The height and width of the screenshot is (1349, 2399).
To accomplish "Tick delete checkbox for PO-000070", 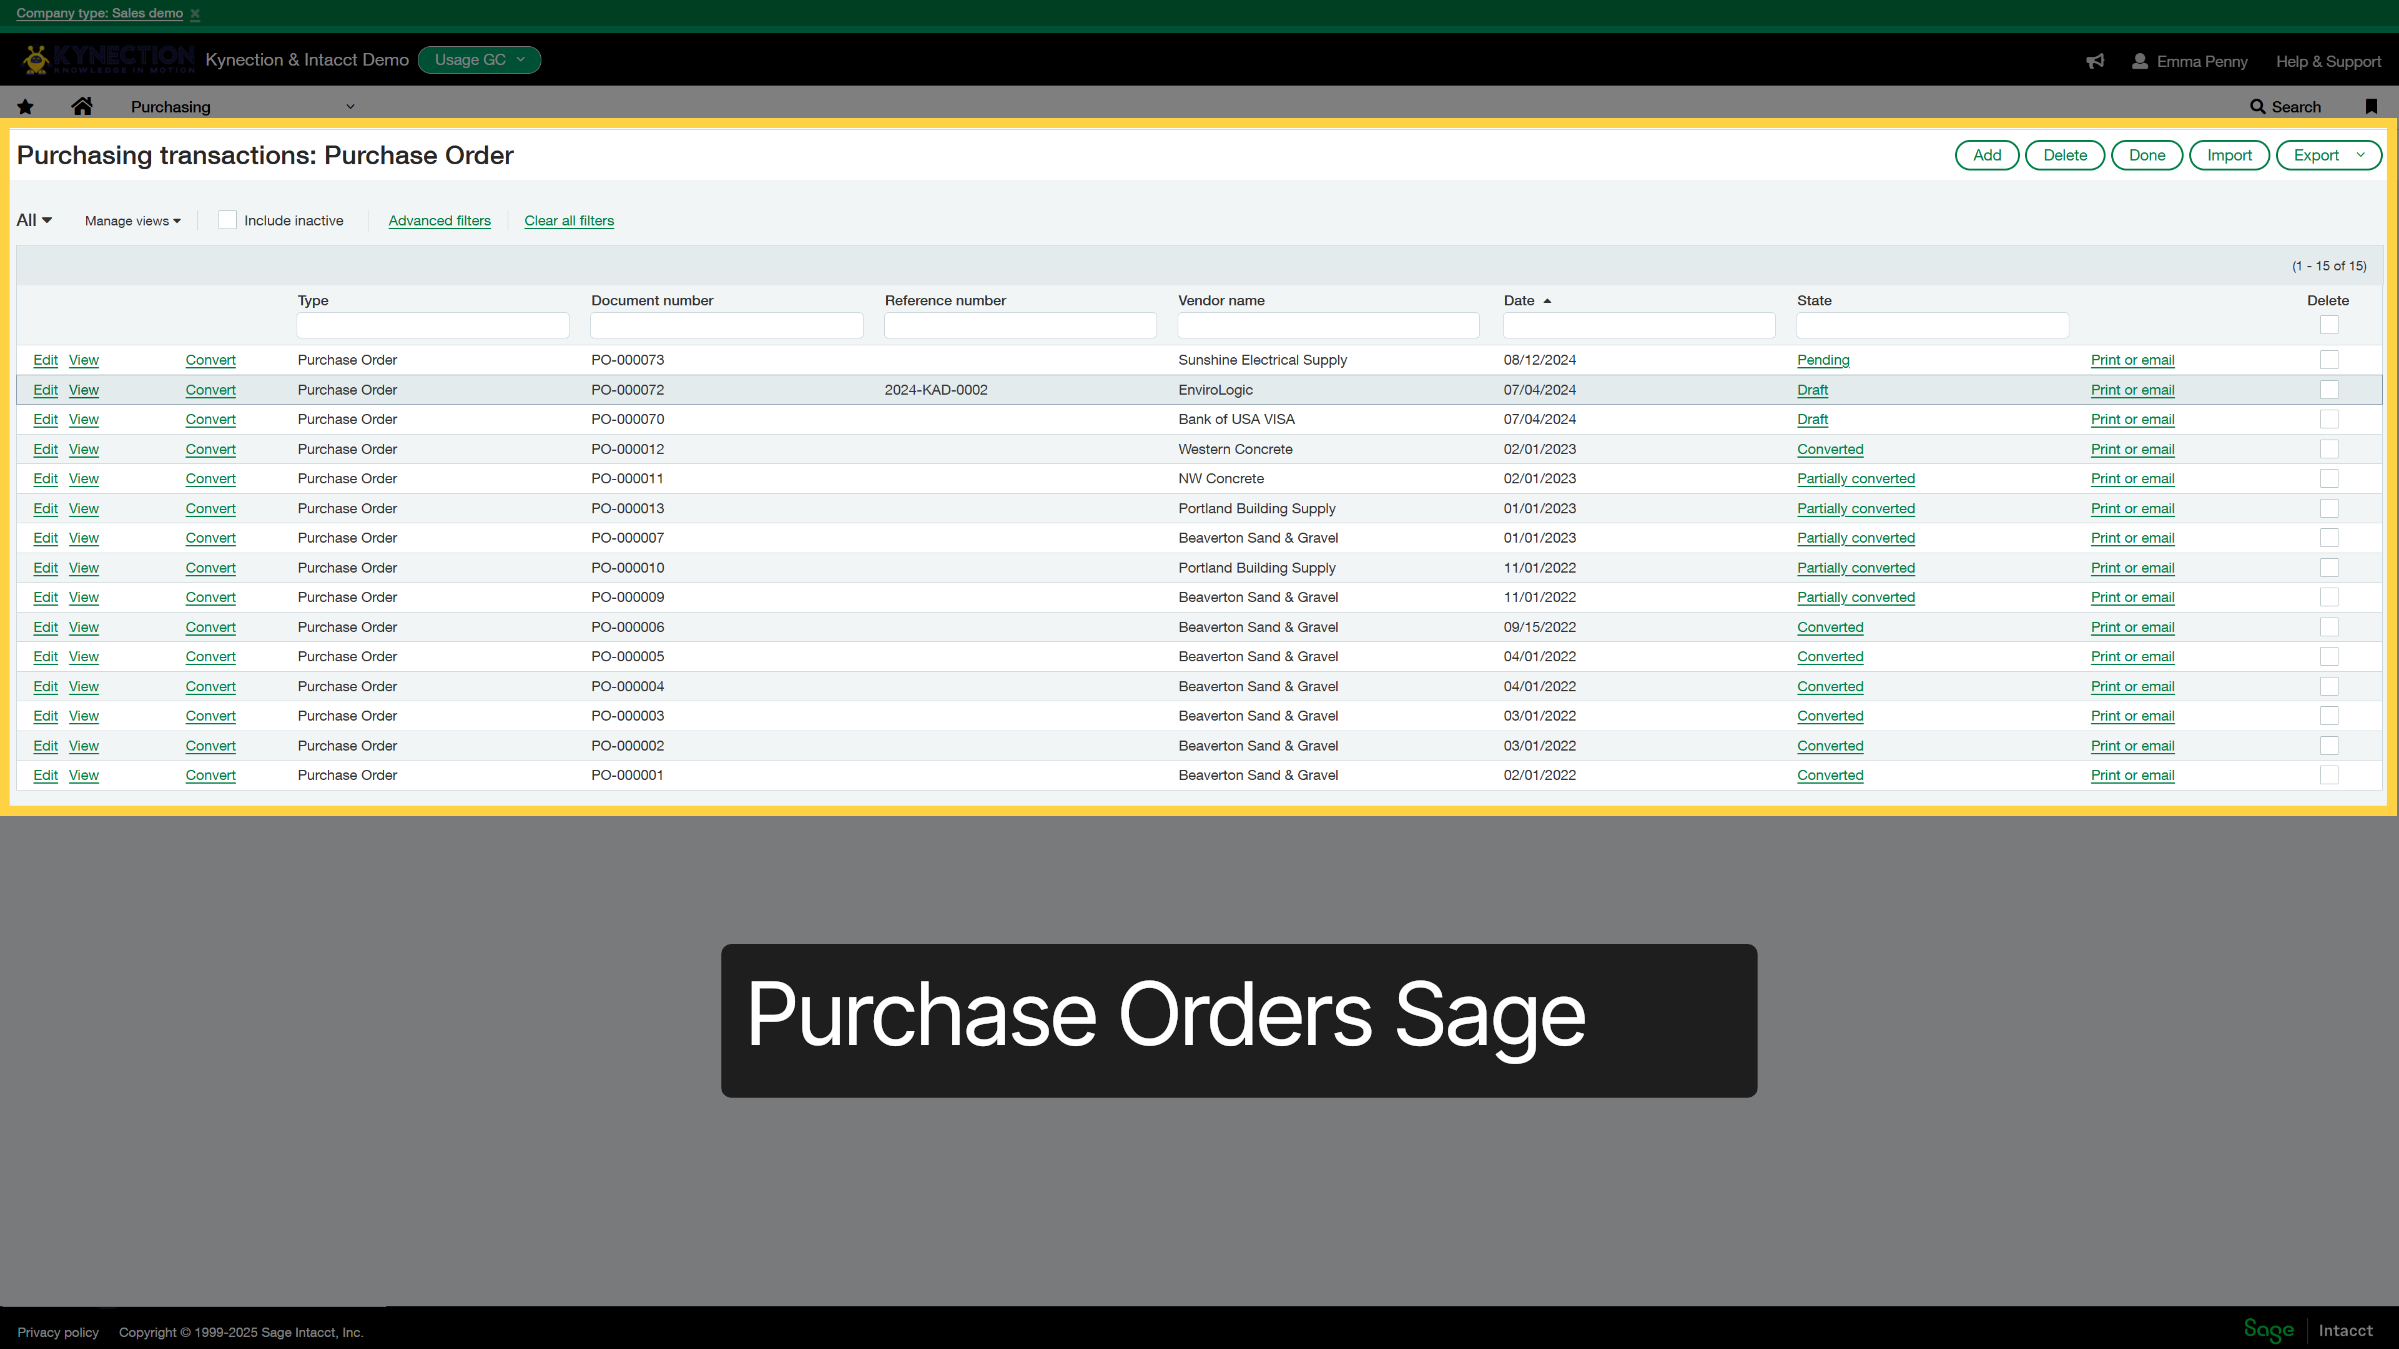I will 2329,419.
